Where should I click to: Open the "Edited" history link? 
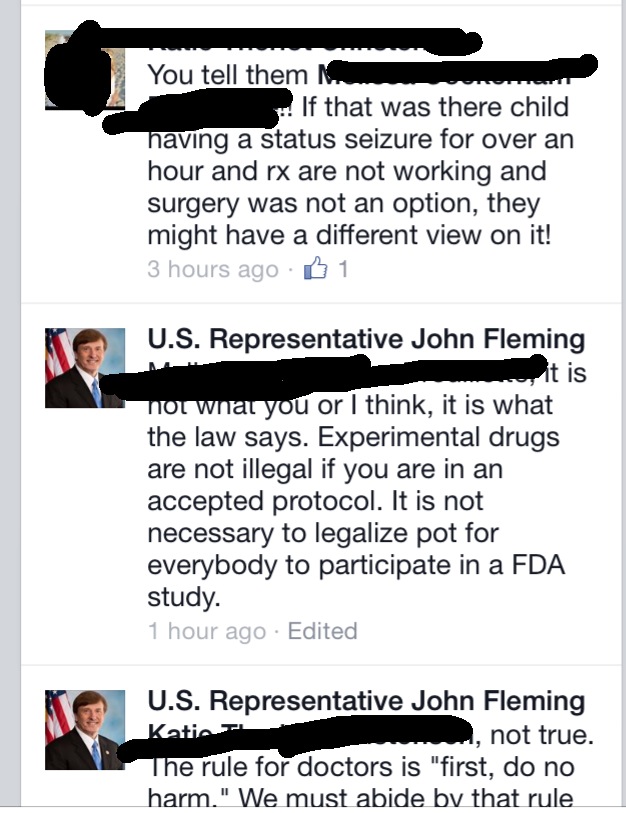tap(322, 631)
